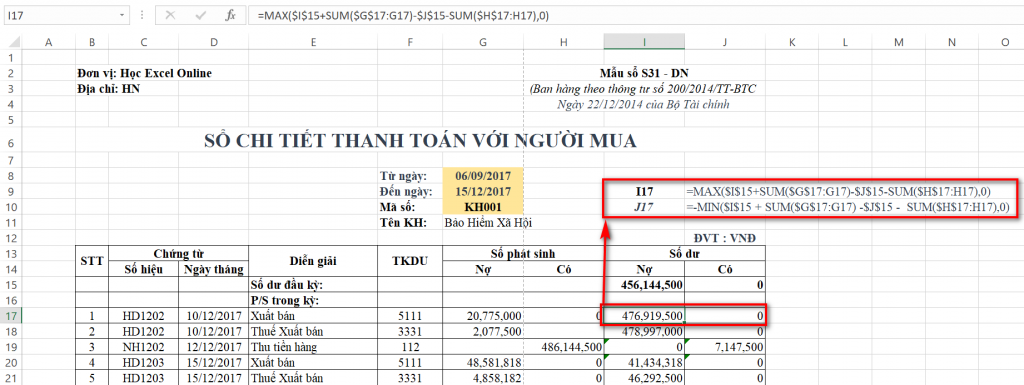The height and width of the screenshot is (385, 1024).
Task: Click the J17 formula note cell label
Action: click(x=645, y=208)
